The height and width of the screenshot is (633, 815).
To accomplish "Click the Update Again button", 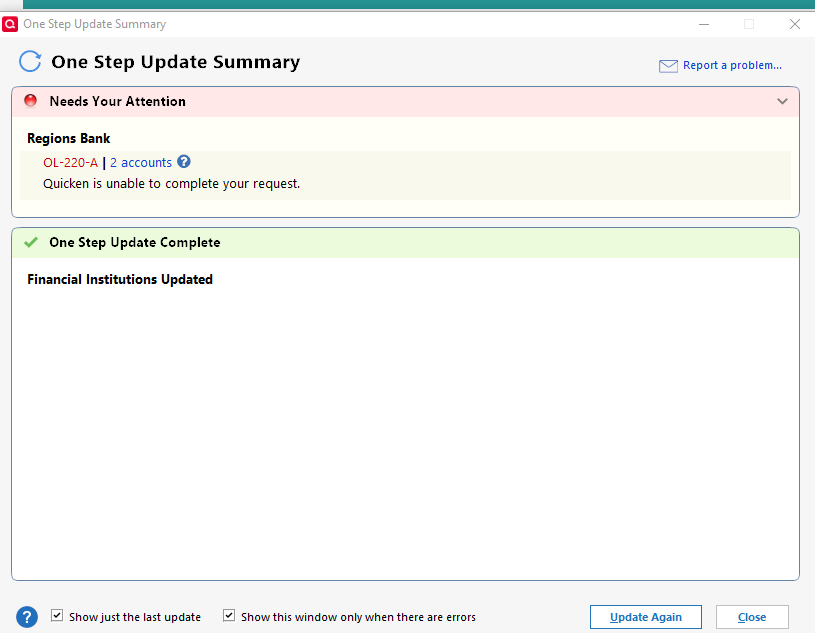I will tap(646, 617).
